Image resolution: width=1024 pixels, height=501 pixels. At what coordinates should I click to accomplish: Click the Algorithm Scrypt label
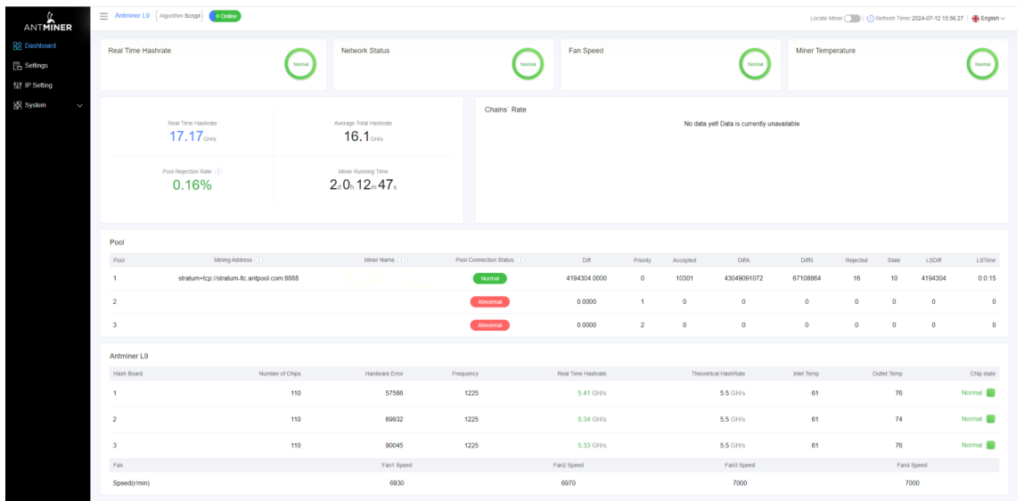tap(181, 16)
